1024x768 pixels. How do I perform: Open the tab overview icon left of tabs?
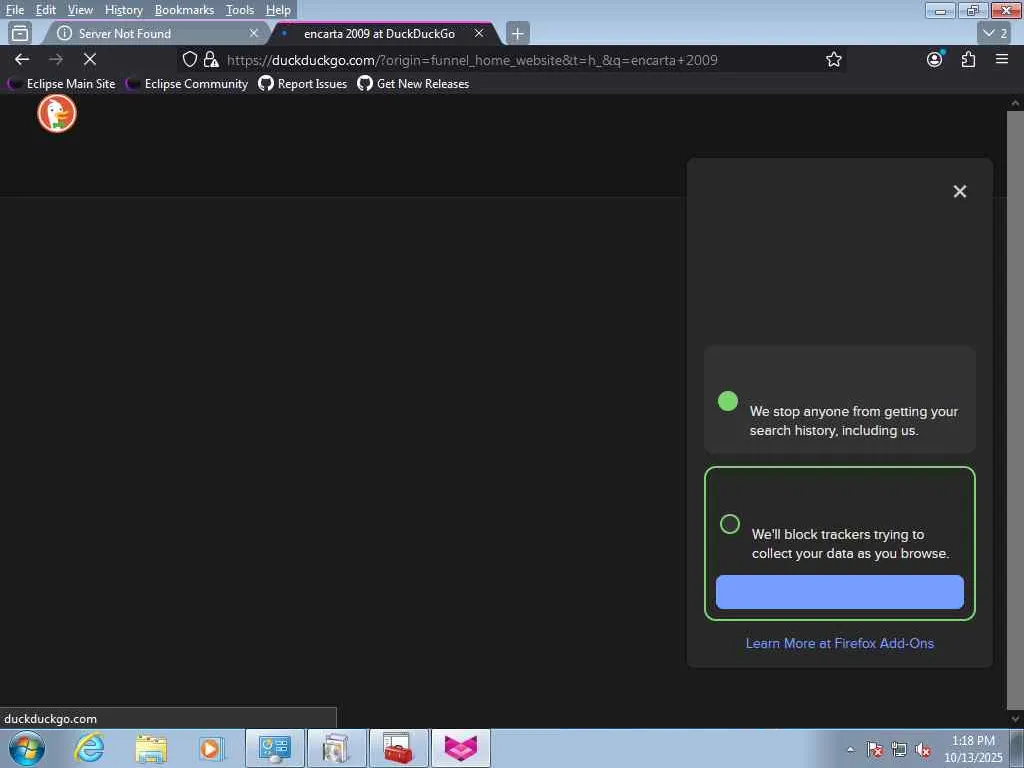coord(20,33)
